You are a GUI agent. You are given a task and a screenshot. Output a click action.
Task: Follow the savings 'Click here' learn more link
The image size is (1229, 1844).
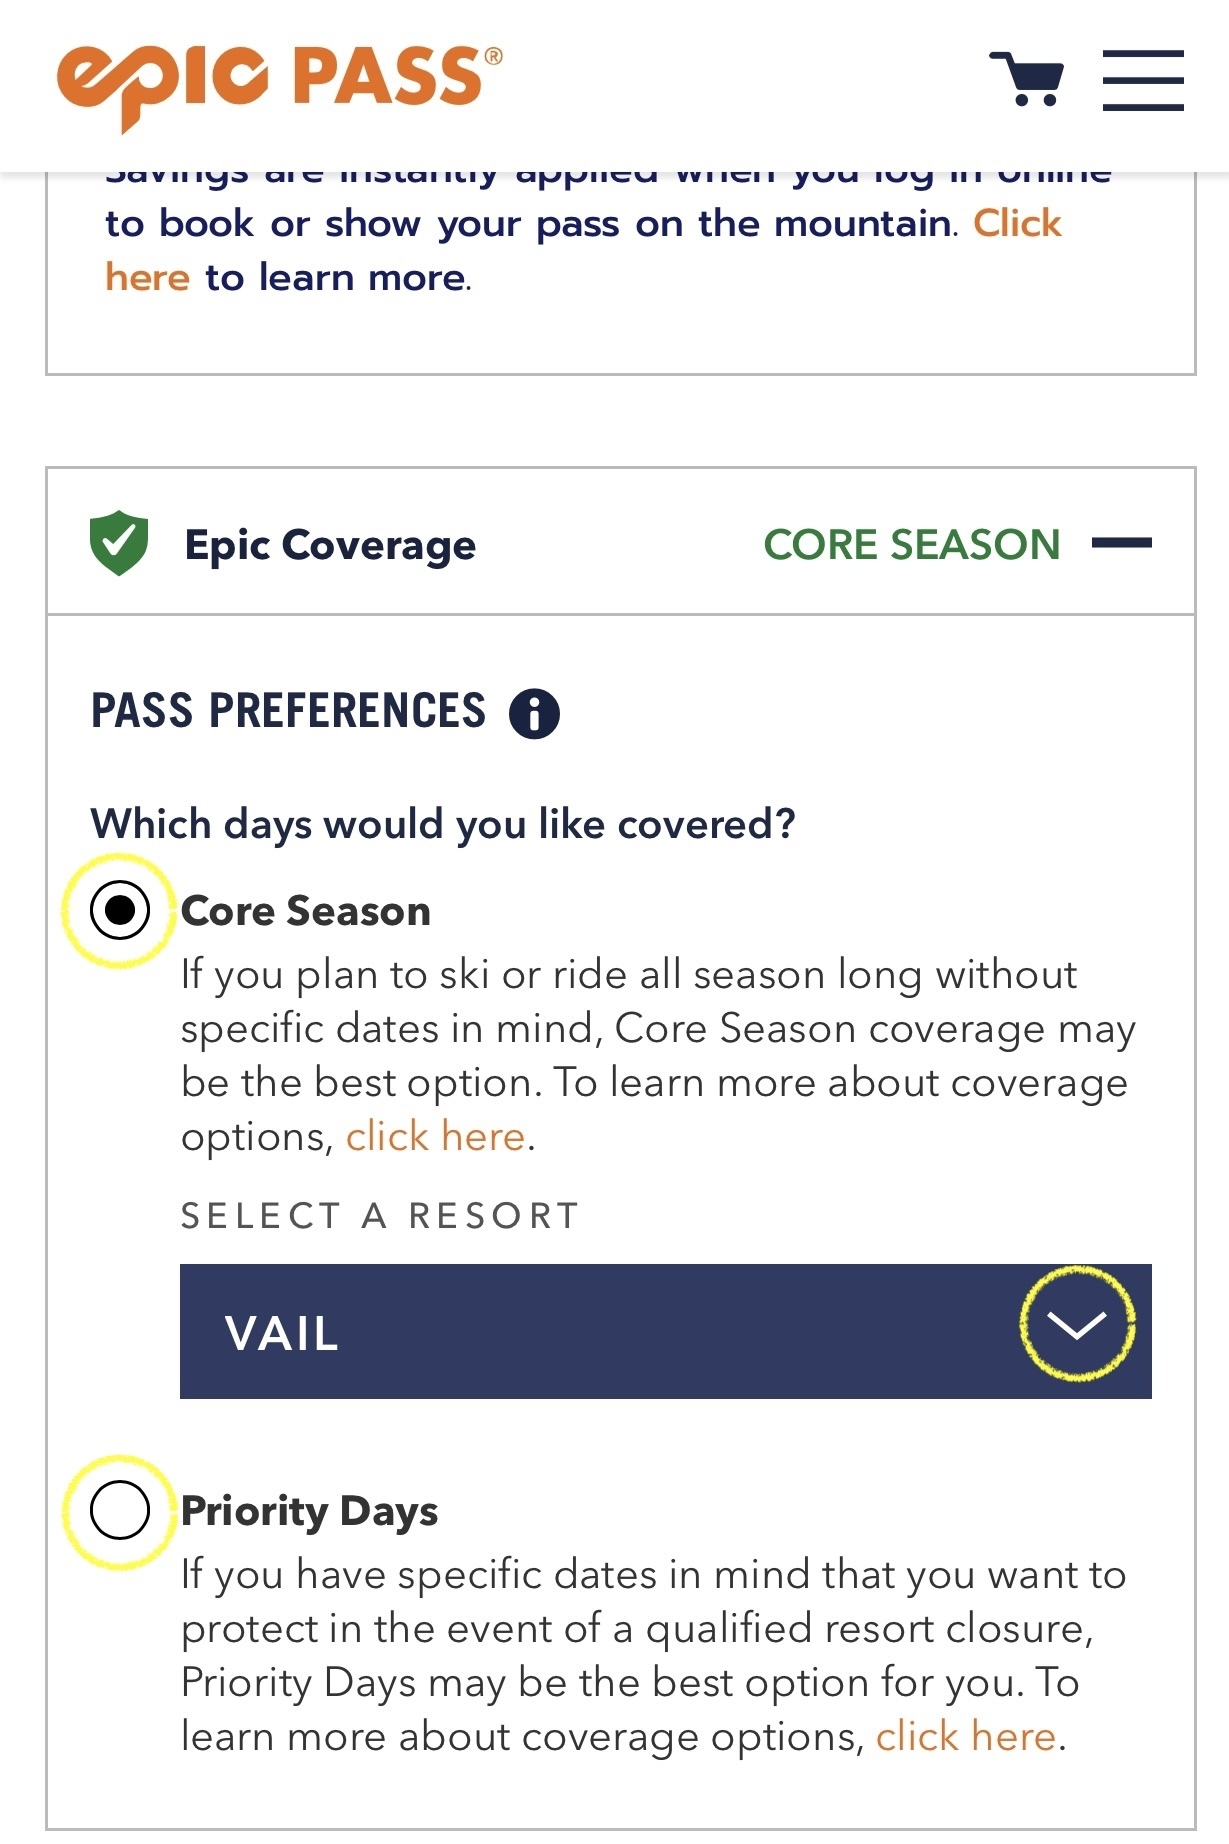1017,224
